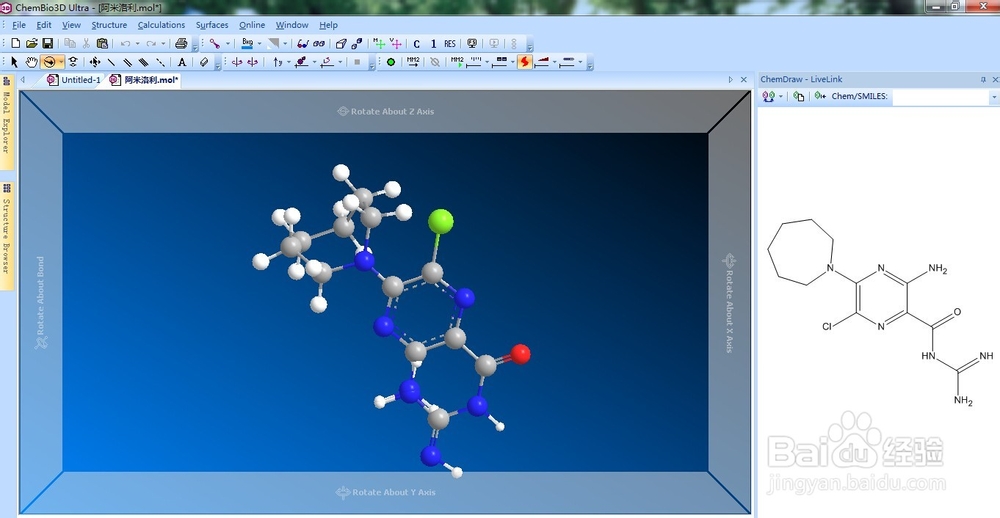Pin the ChemDraw LiveLink panel
This screenshot has height=518, width=1000.
pyautogui.click(x=983, y=80)
